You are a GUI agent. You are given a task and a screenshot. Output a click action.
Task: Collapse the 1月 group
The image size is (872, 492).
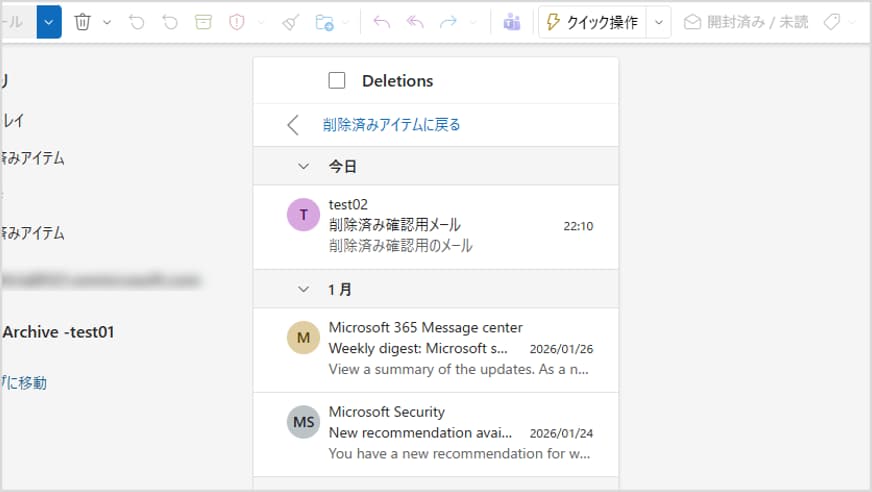click(303, 289)
